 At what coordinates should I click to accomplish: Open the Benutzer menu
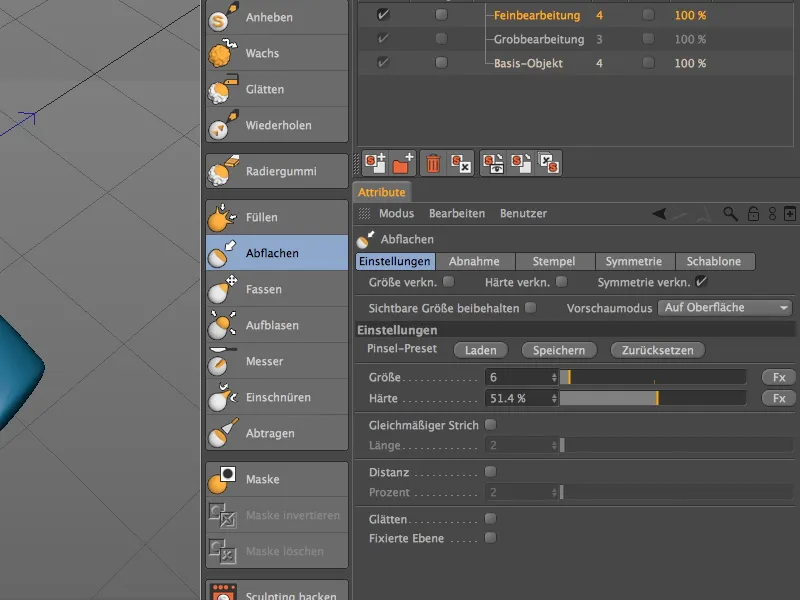[523, 214]
